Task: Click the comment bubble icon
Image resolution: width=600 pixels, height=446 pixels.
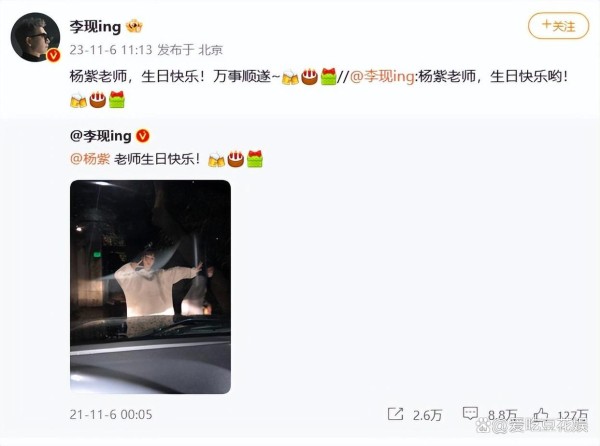Action: (x=470, y=413)
